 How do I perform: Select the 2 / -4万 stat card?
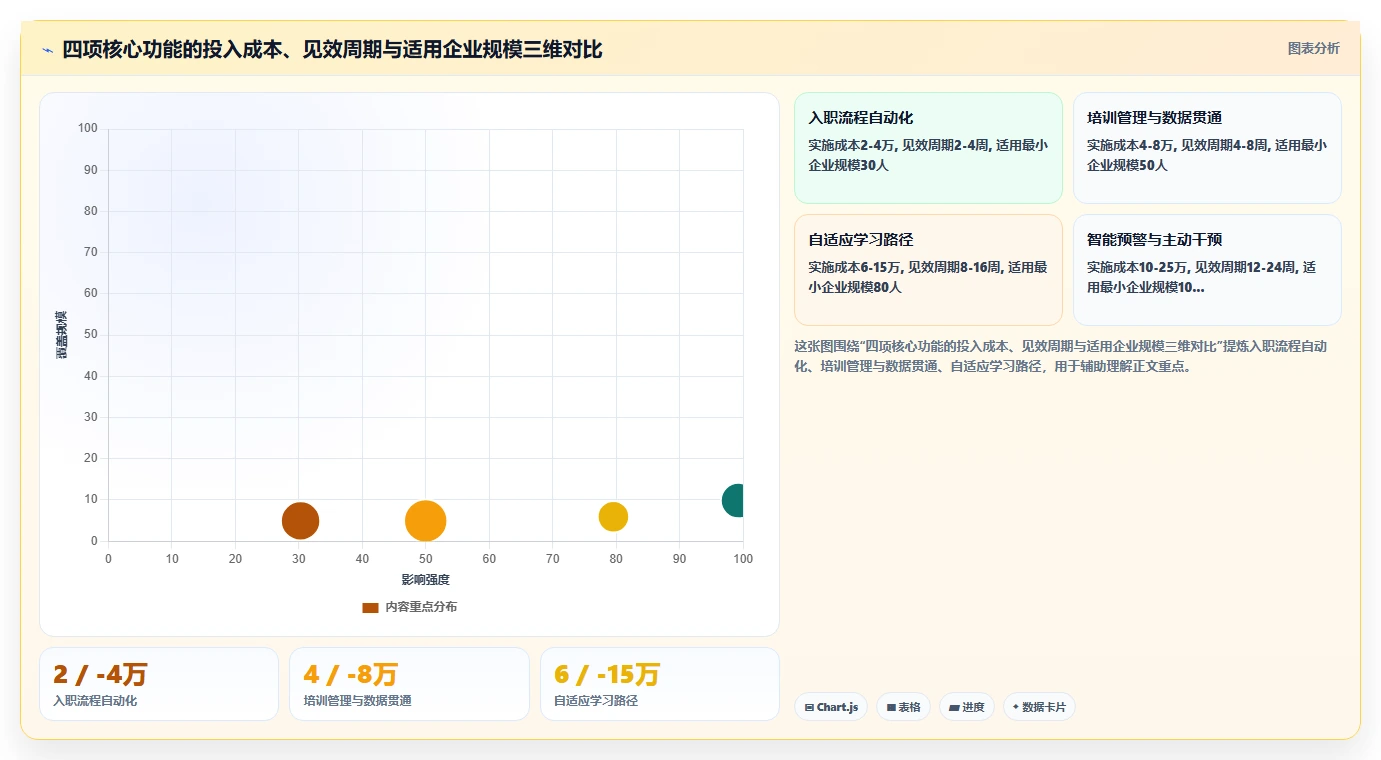(x=159, y=684)
